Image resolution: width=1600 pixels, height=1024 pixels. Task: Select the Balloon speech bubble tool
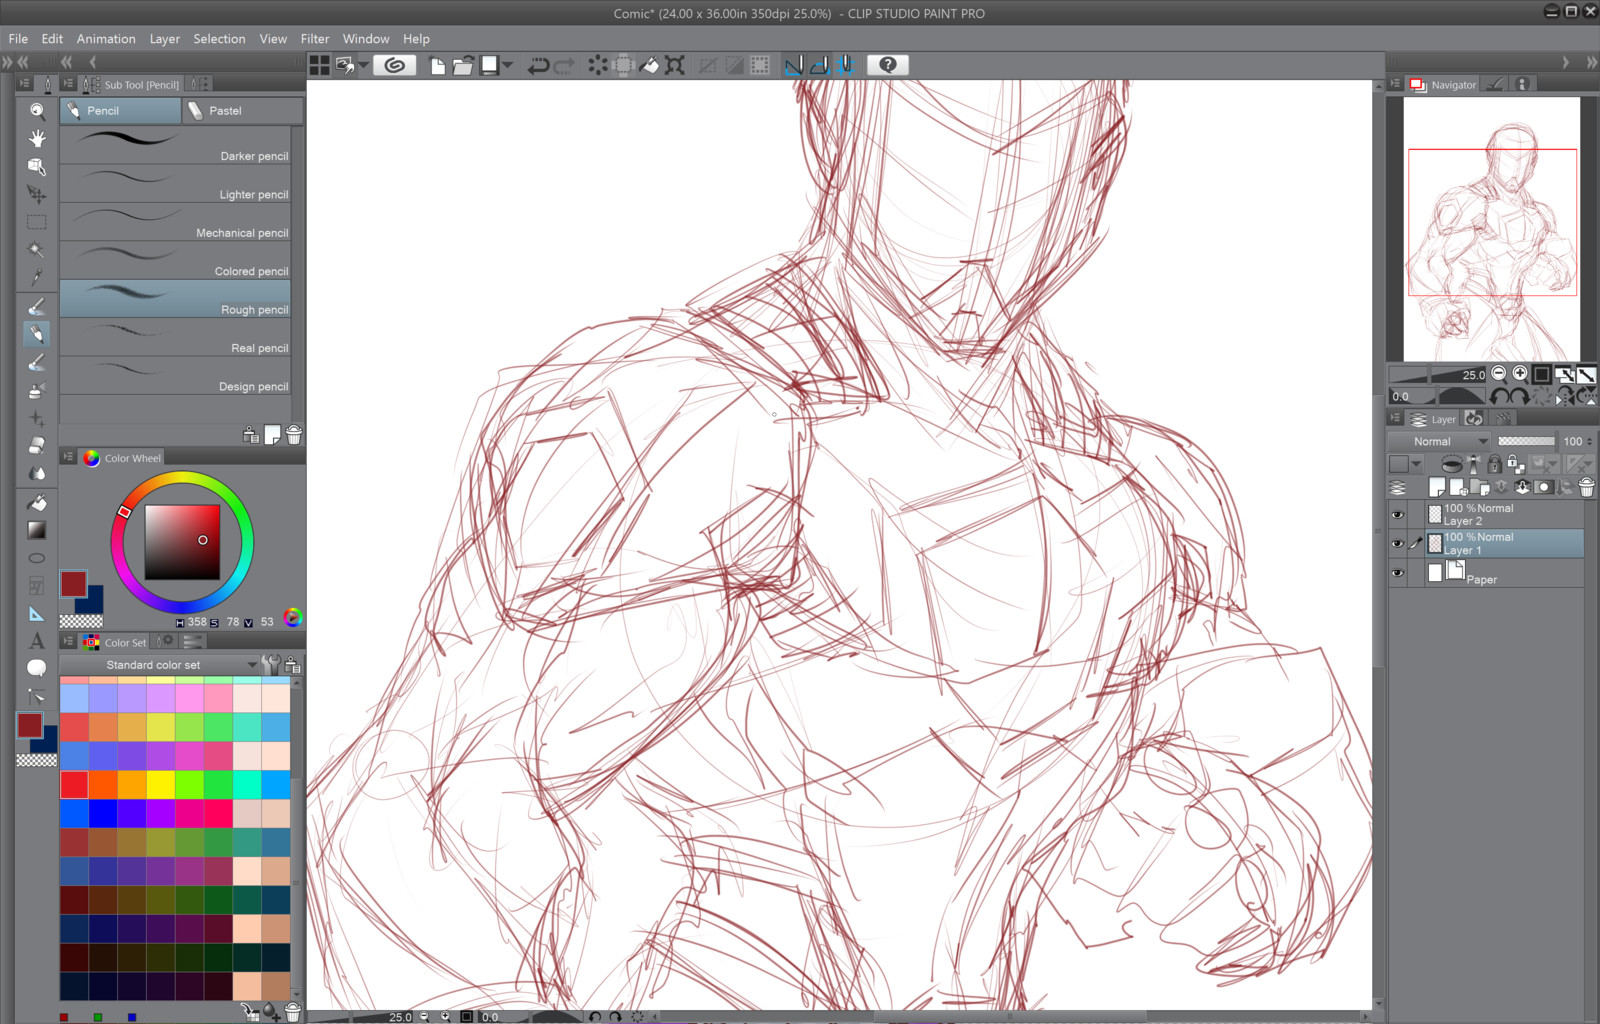[x=37, y=668]
